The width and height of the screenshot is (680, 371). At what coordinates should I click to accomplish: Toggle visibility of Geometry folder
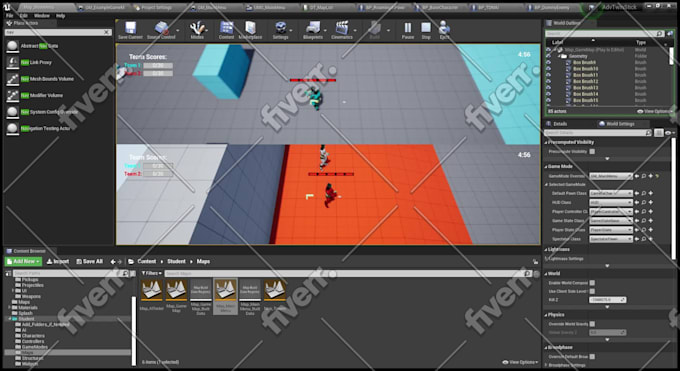(x=549, y=56)
